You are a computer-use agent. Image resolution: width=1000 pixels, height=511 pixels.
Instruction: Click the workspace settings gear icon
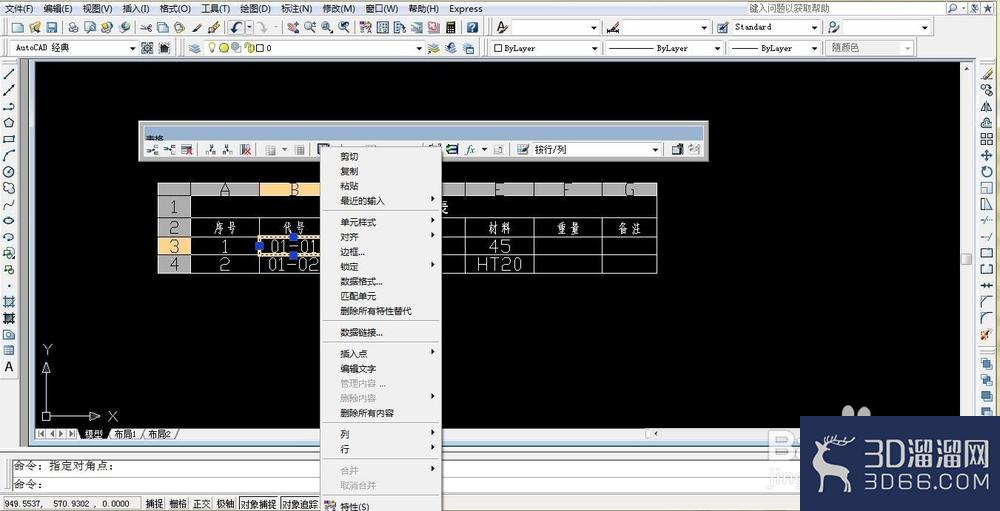147,48
